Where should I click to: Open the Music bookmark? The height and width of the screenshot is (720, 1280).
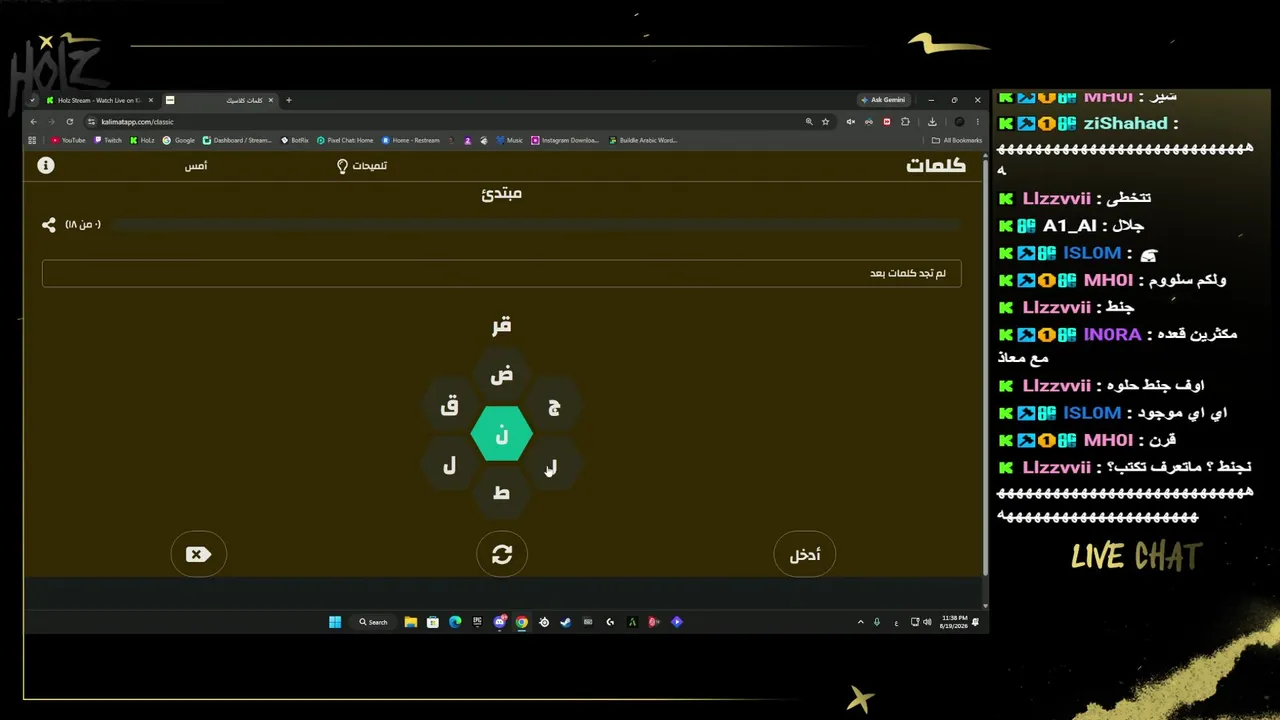click(x=509, y=141)
